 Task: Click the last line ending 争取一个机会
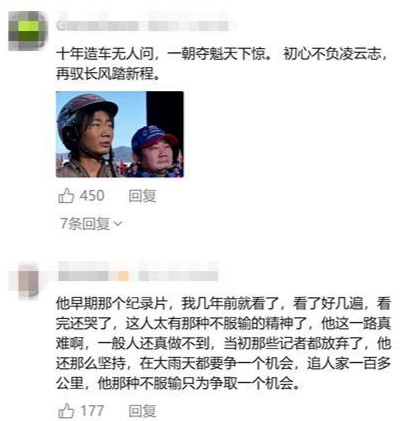[178, 383]
